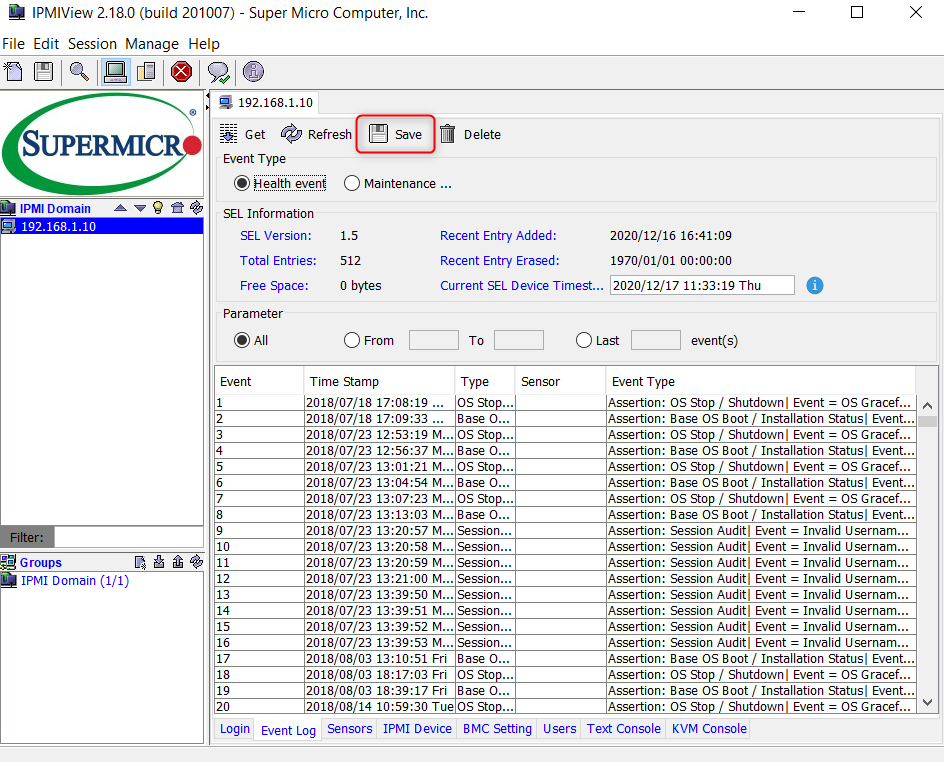The image size is (944, 762).
Task: Click the blue info icon beside SEL timestamp
Action: click(x=815, y=285)
